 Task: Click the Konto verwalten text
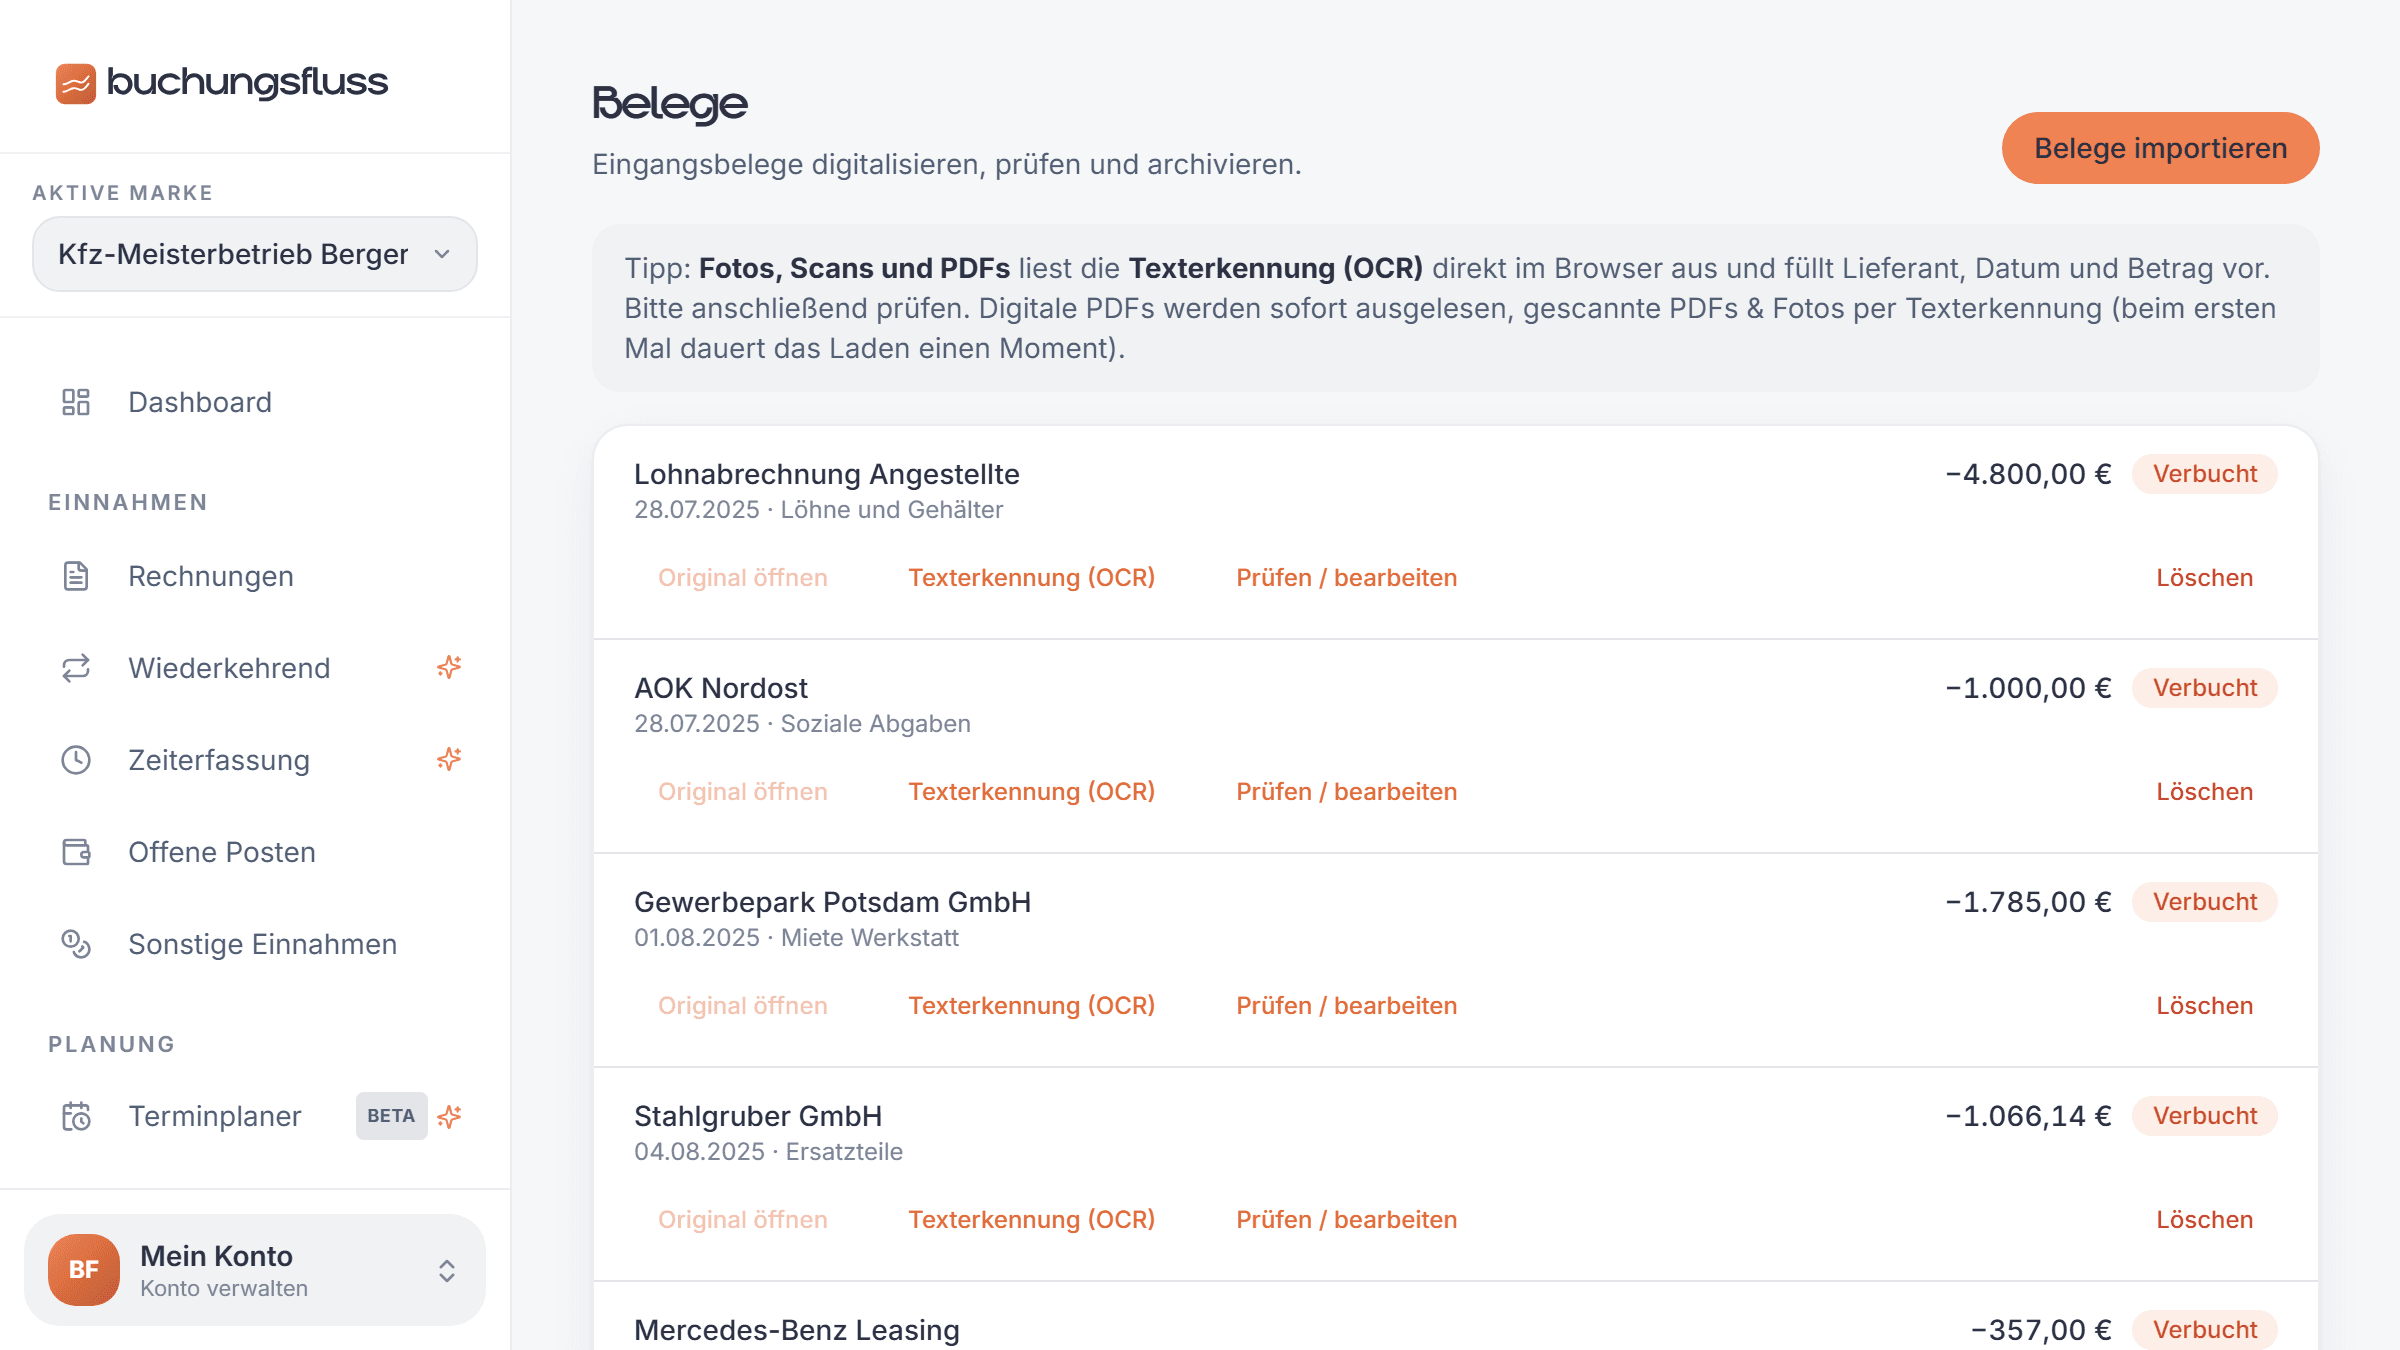[x=224, y=1289]
